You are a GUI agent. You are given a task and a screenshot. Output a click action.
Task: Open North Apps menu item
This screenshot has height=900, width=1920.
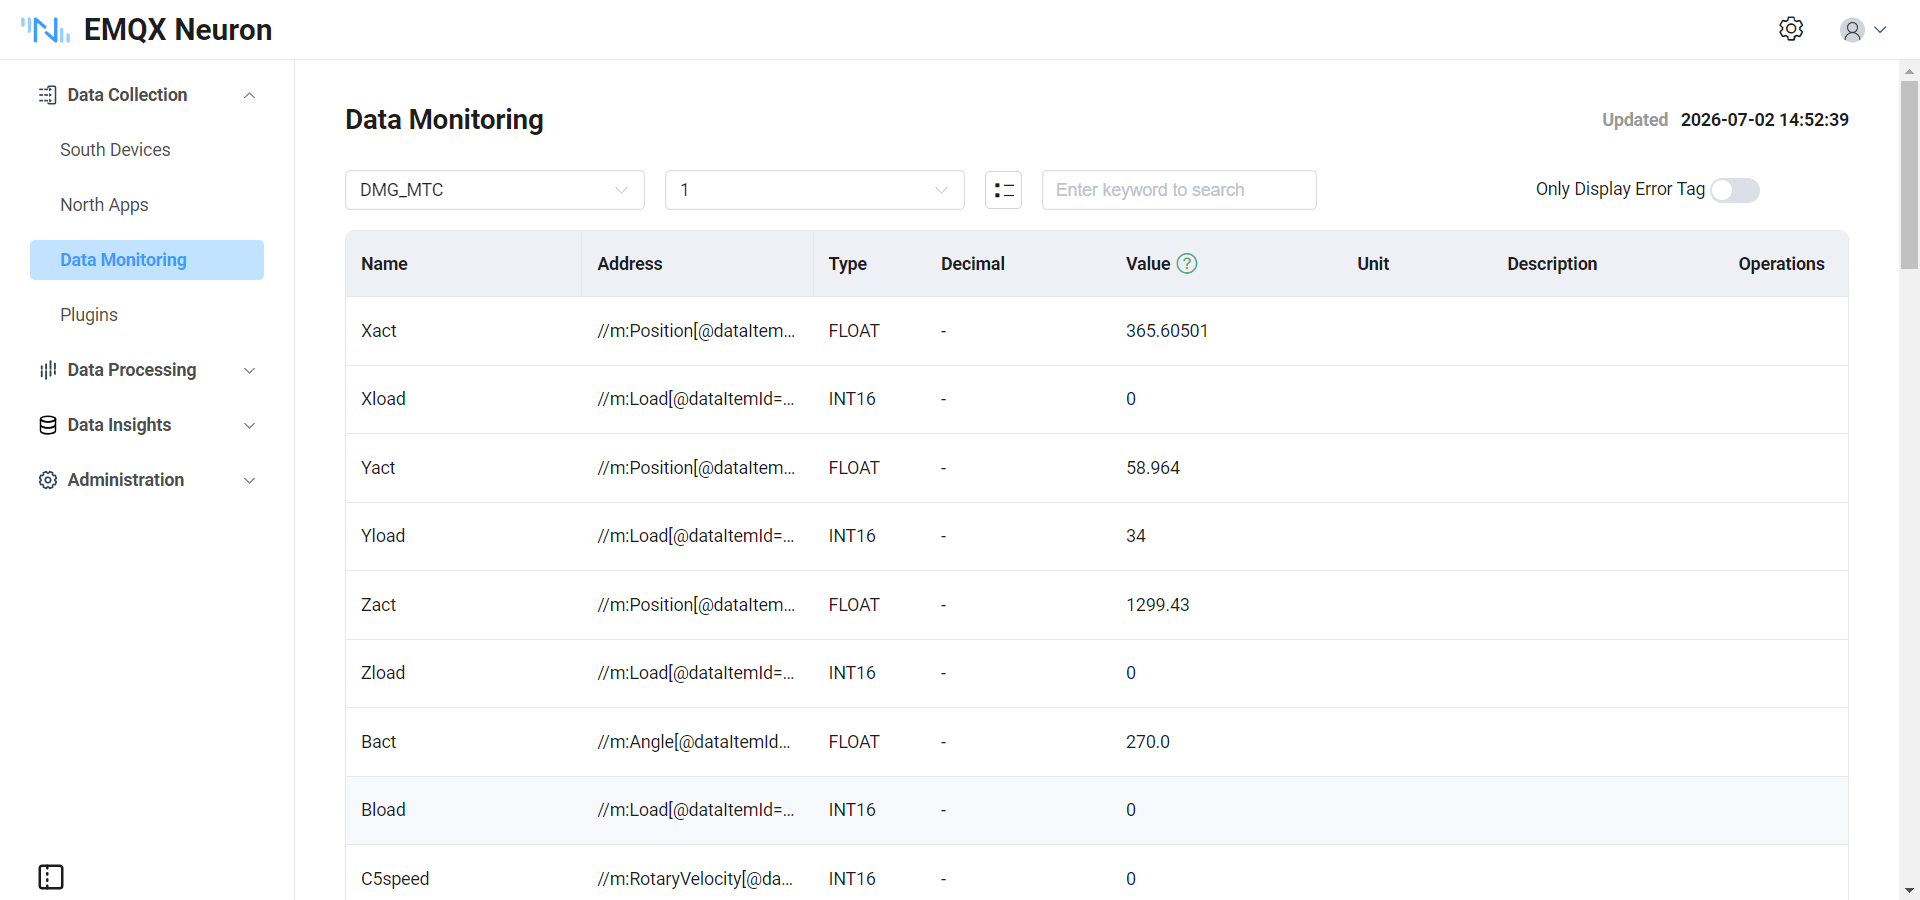147,205
